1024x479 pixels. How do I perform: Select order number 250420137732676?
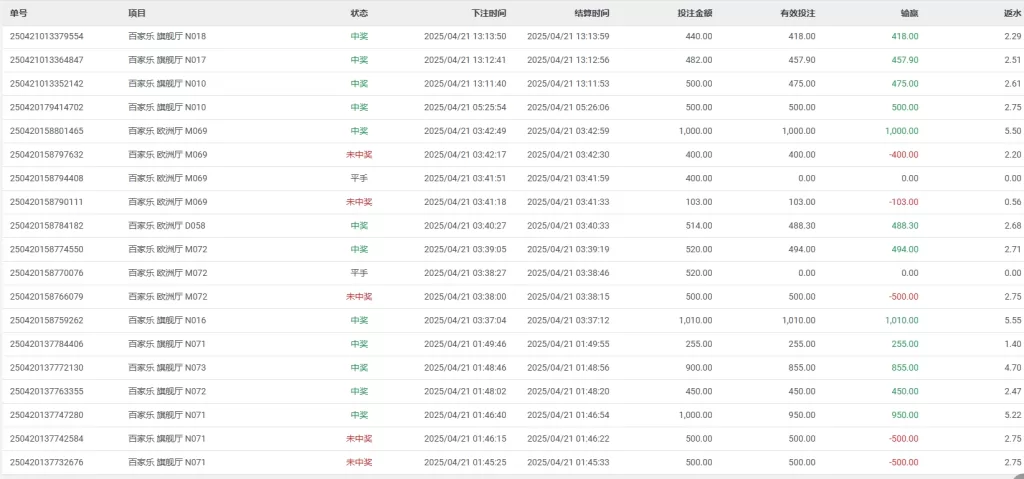(46, 463)
